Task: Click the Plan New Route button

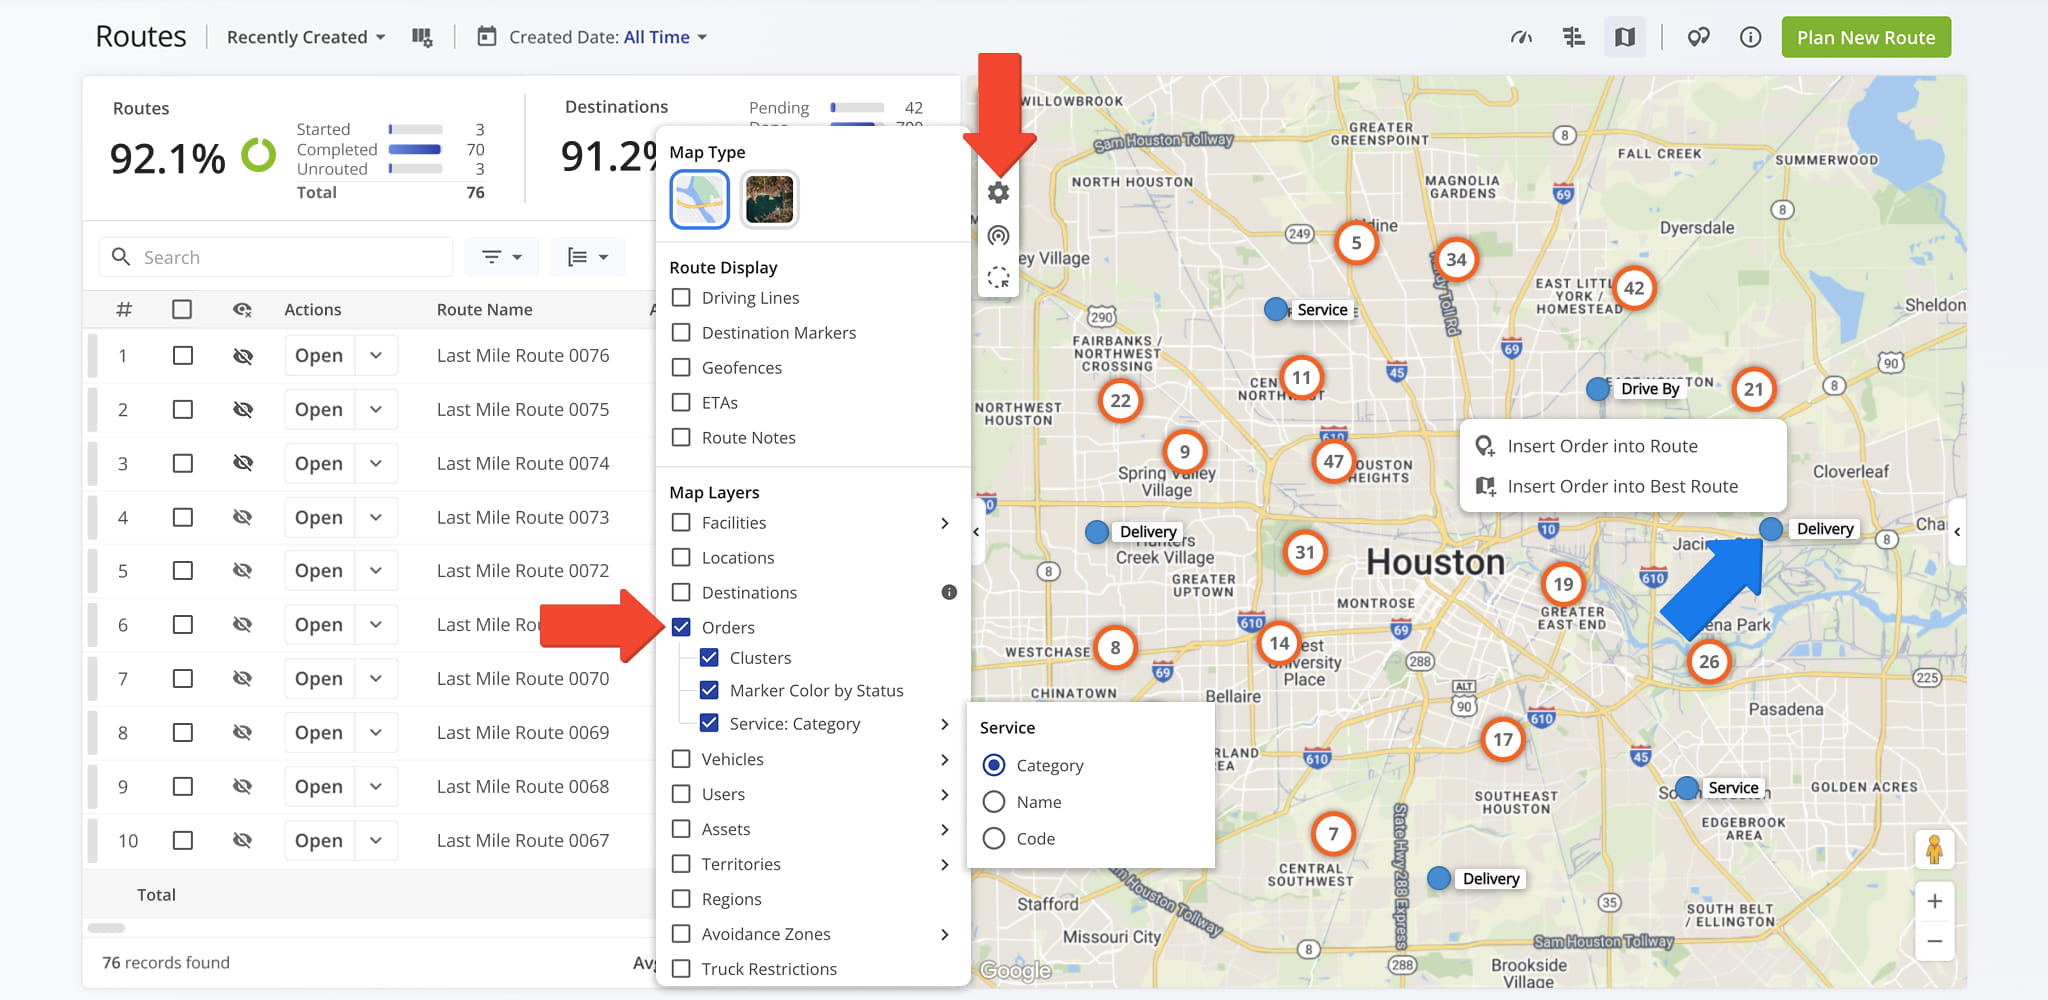Action: pyautogui.click(x=1866, y=37)
